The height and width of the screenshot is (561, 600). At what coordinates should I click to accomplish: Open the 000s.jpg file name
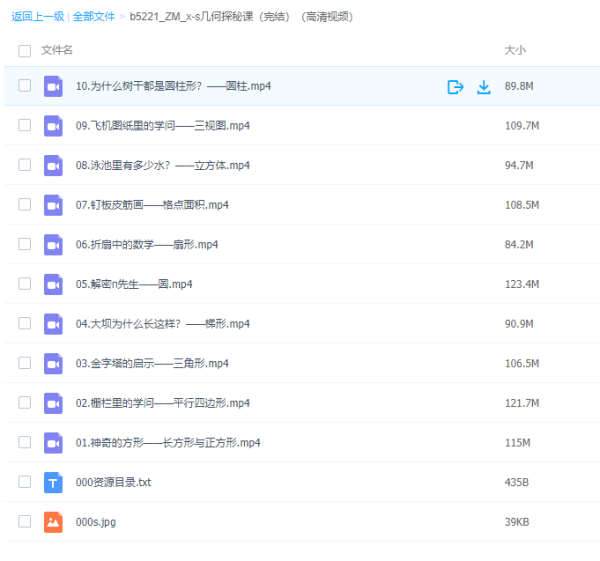96,522
